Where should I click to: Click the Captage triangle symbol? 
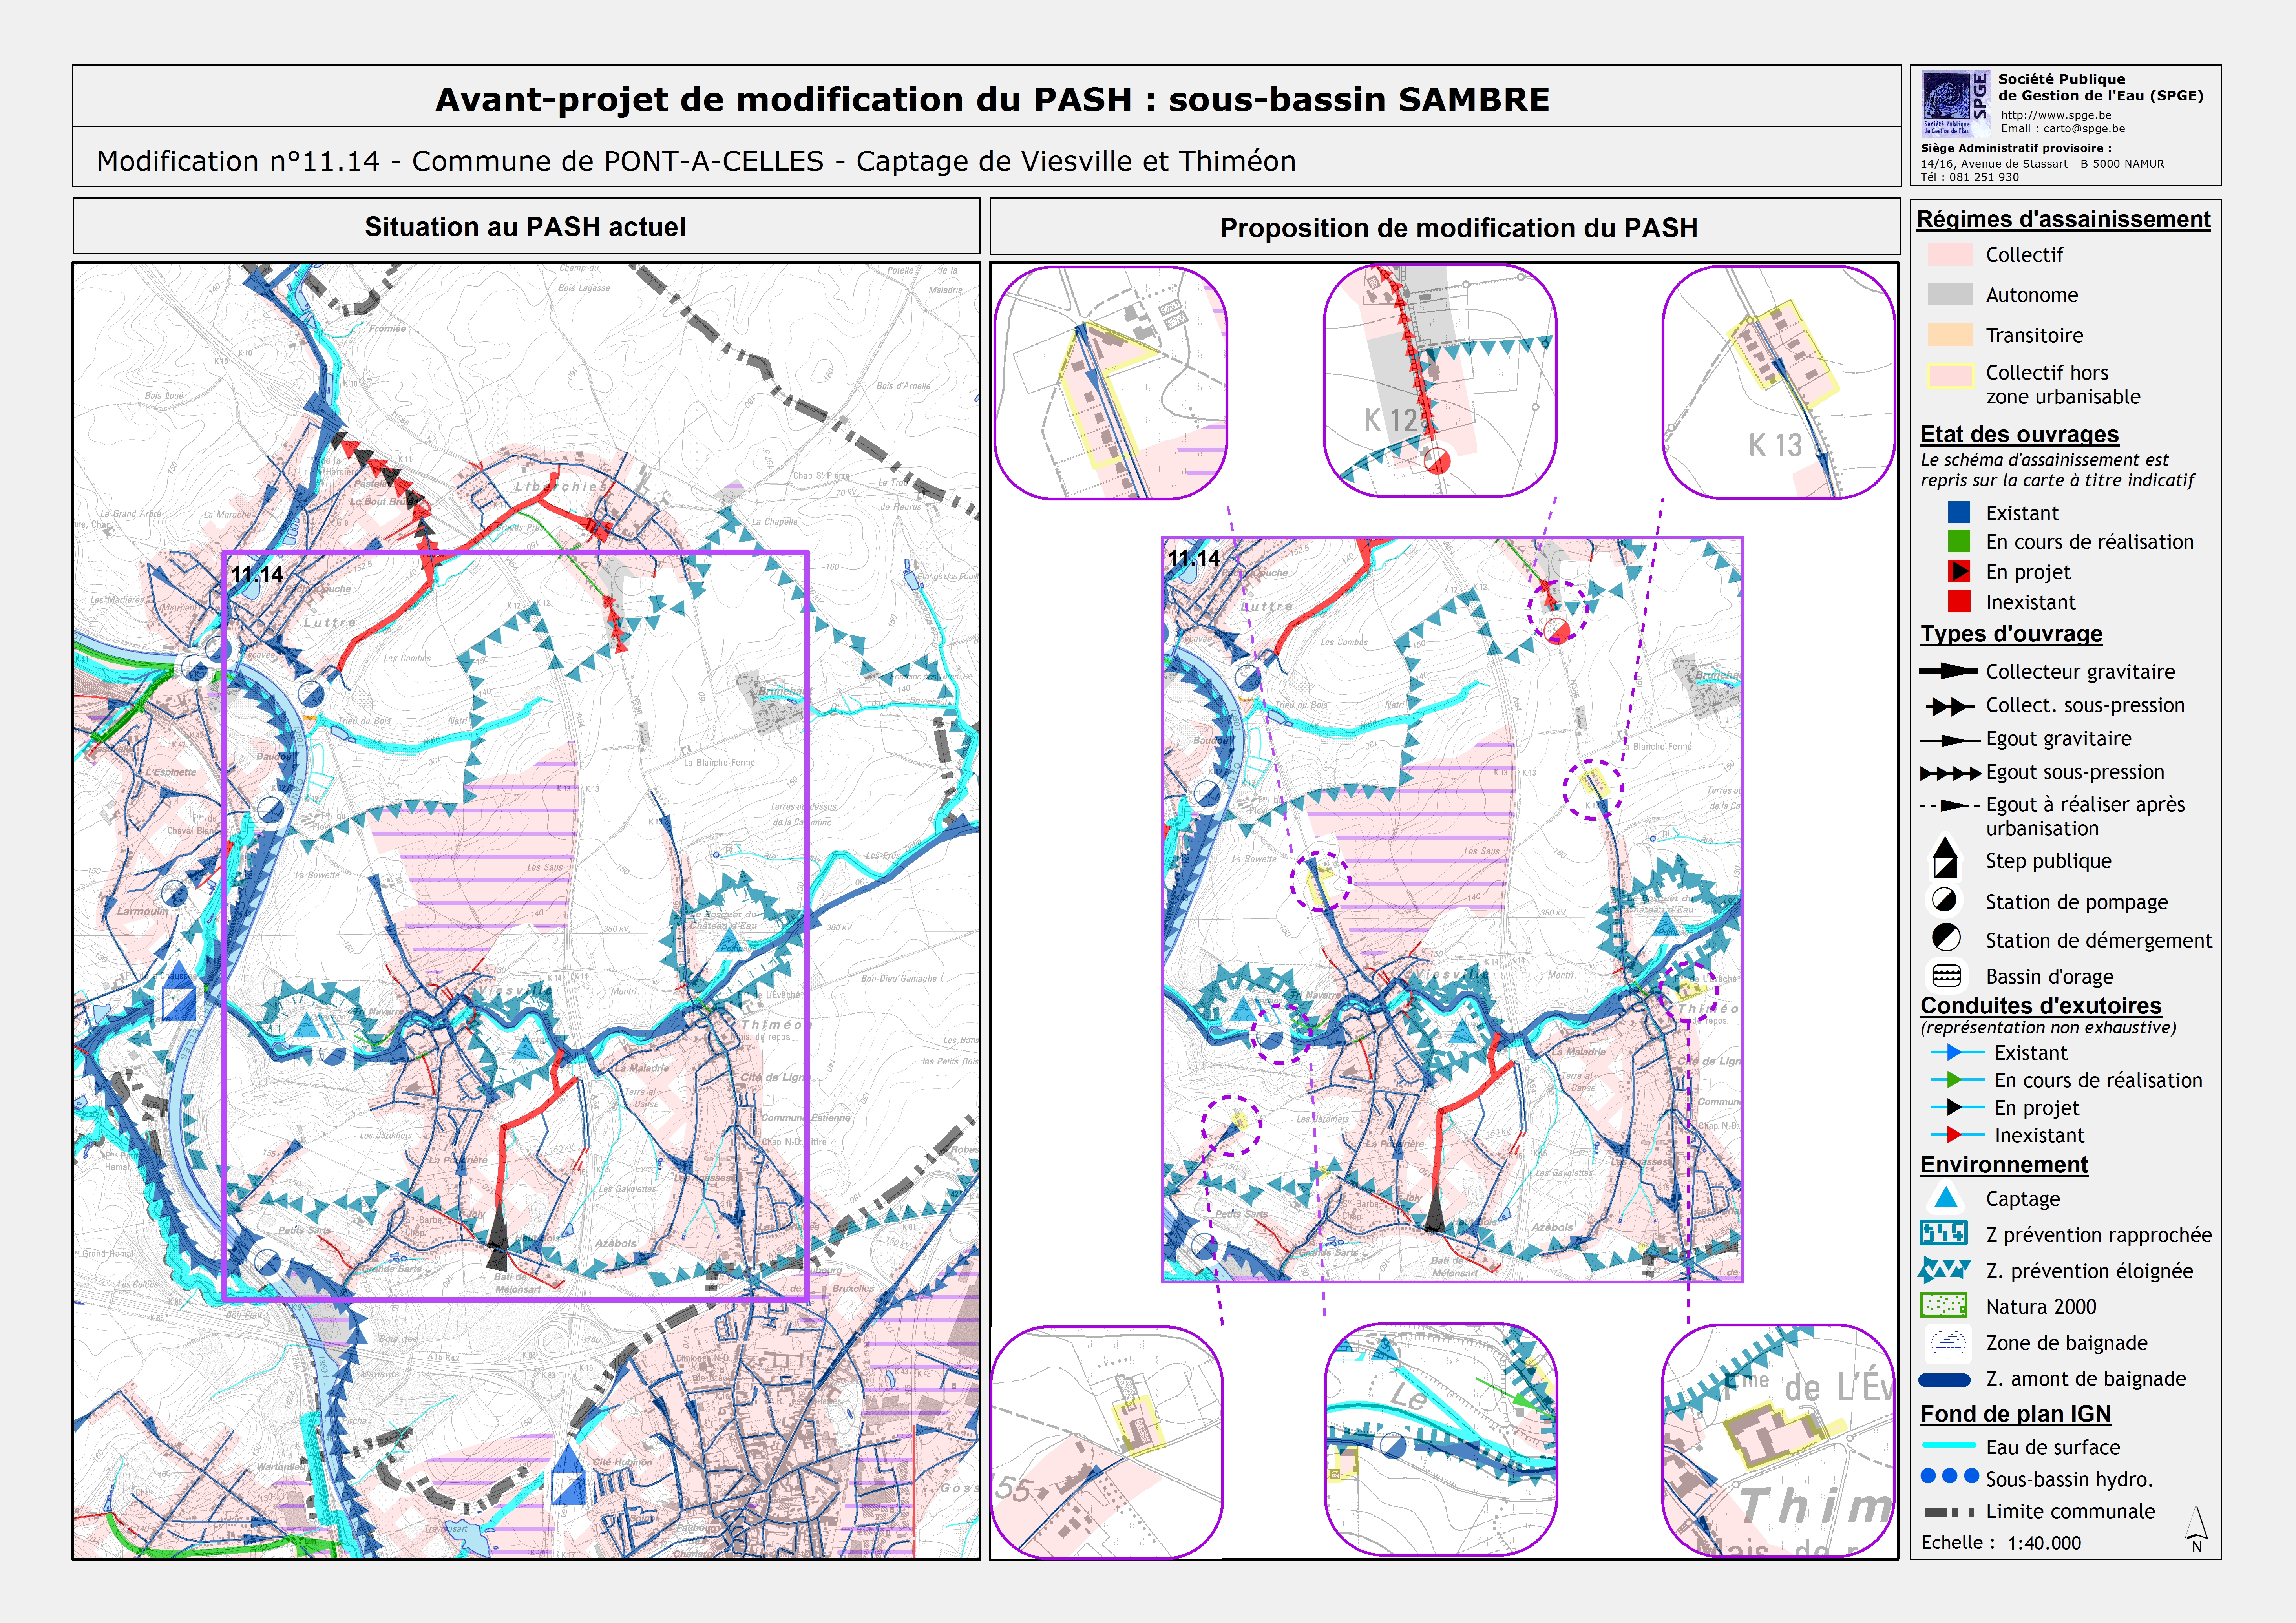tap(1945, 1197)
